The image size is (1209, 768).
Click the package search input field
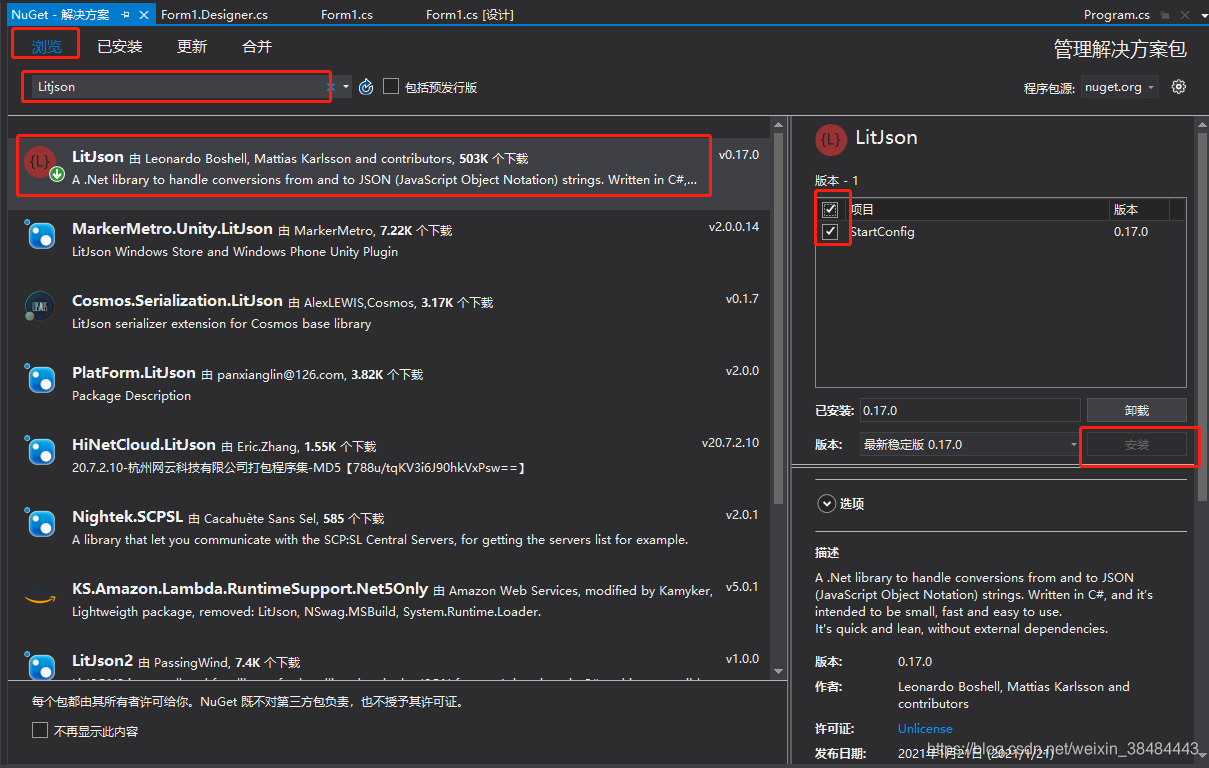[x=178, y=87]
